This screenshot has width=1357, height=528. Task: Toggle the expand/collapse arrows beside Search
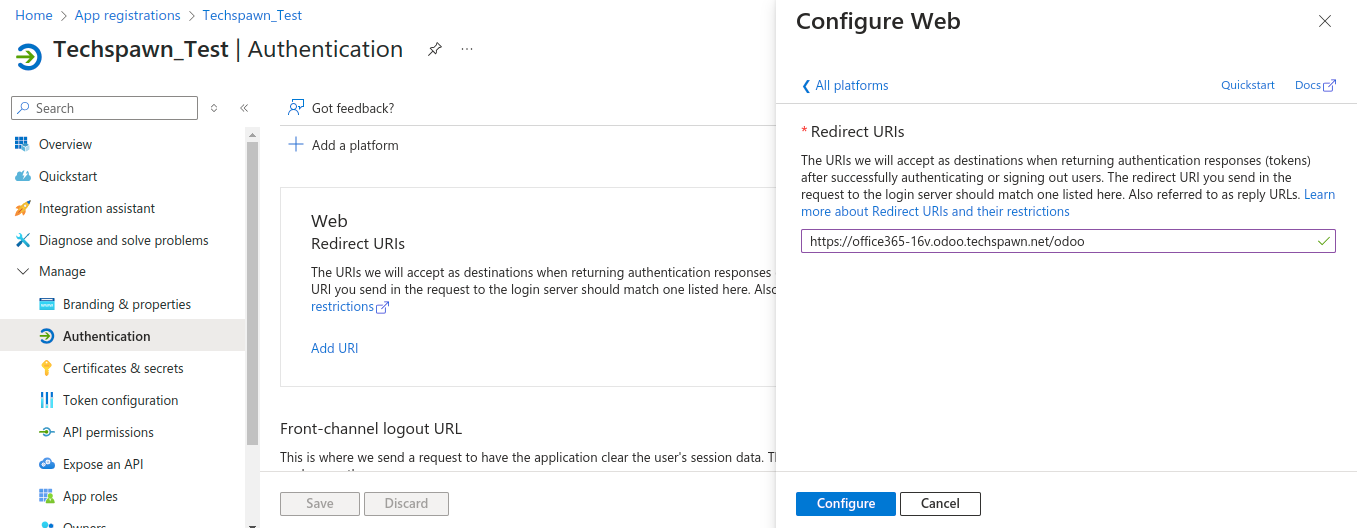(x=214, y=108)
